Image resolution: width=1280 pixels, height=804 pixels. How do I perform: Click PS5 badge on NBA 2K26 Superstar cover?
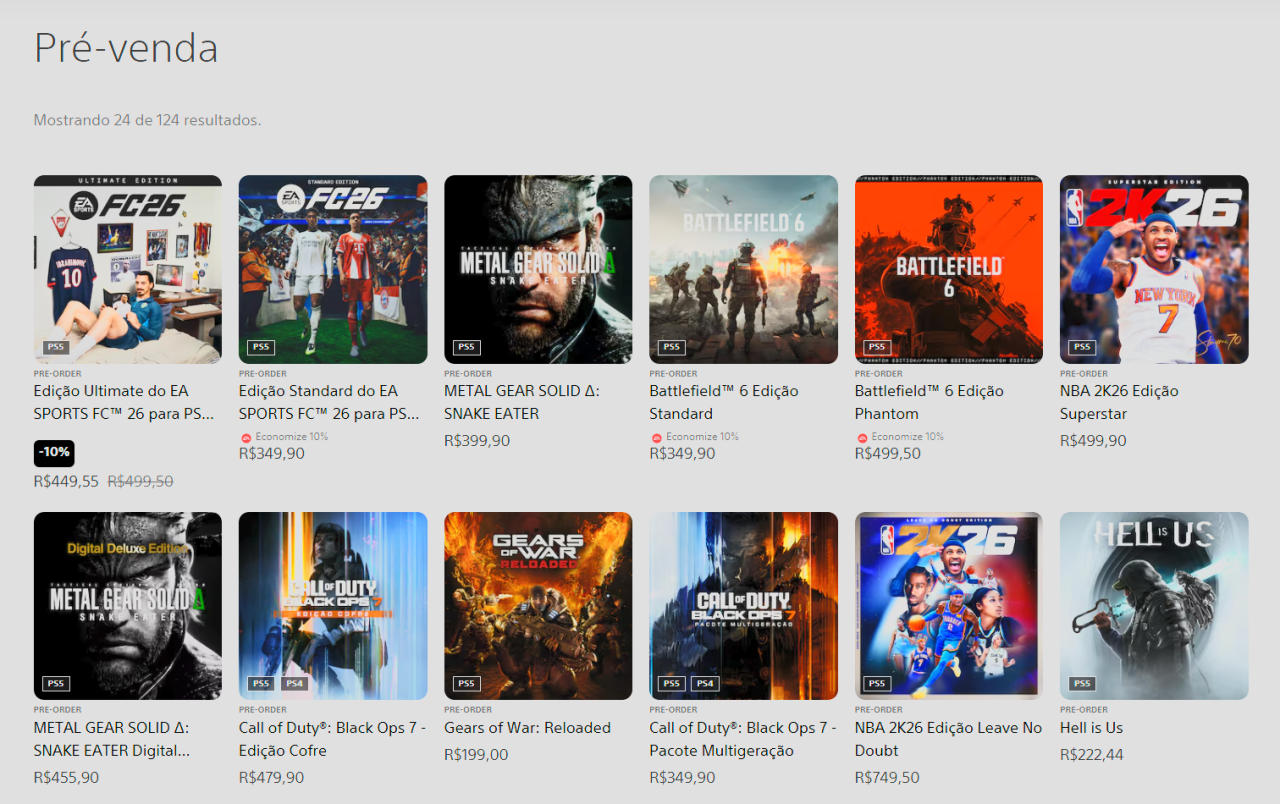(x=1083, y=348)
